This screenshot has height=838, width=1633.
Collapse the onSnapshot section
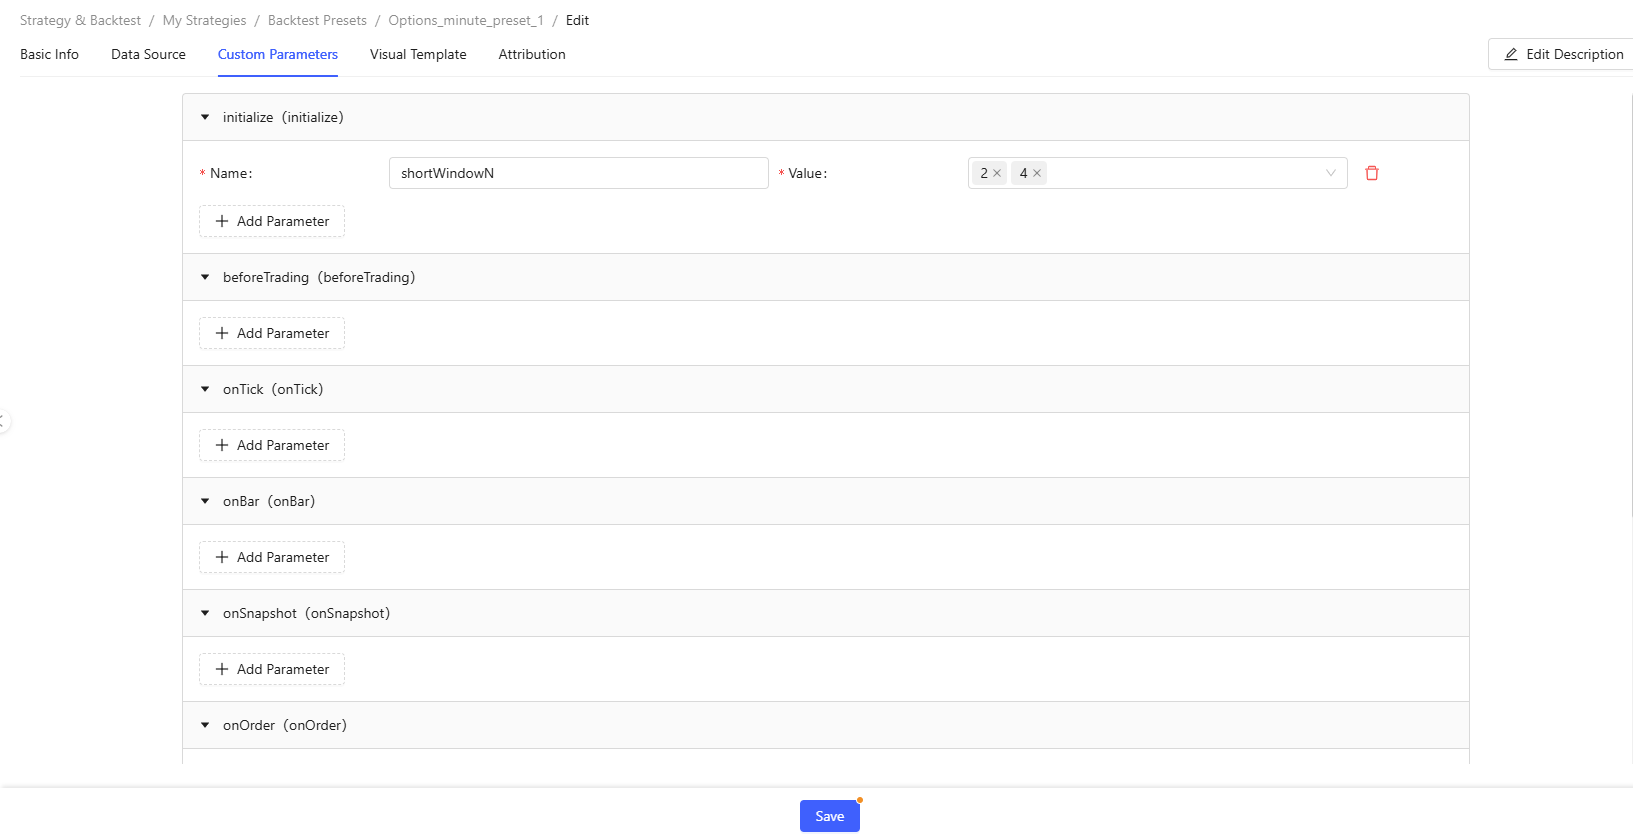tap(205, 614)
